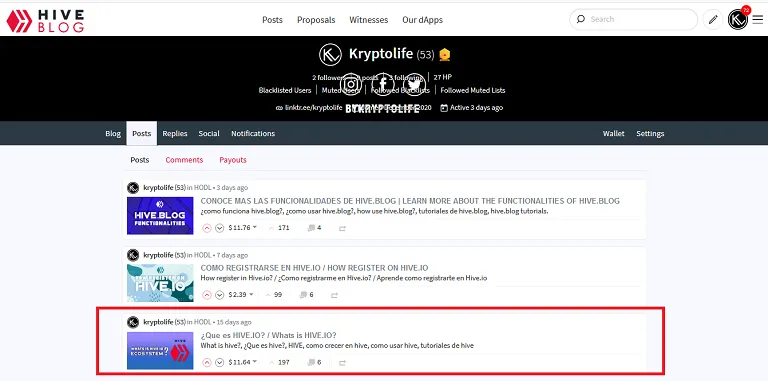Open comments of the Como registrarse en Hive.io post
This screenshot has height=381, width=768.
pyautogui.click(x=306, y=295)
